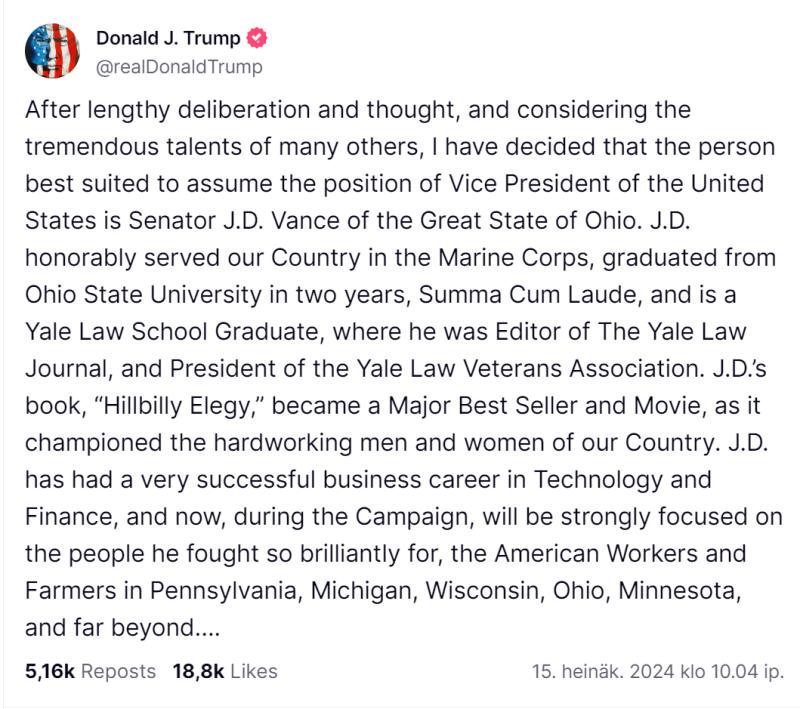Click the "Yale Law School Graduate" phrase

172,332
